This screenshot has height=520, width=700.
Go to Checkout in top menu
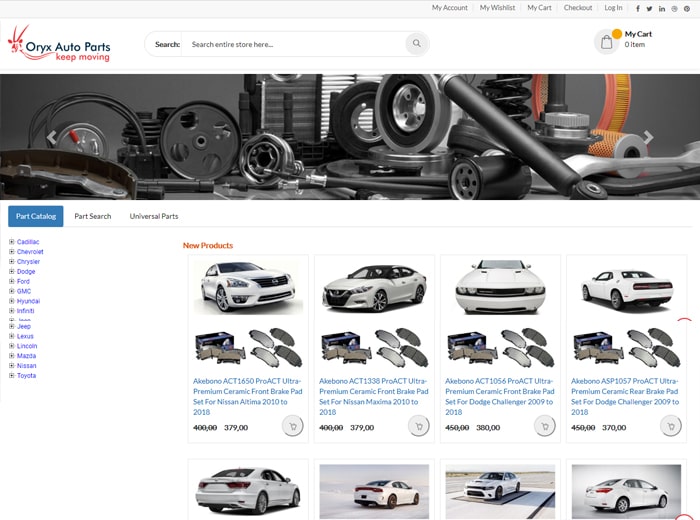coord(578,8)
